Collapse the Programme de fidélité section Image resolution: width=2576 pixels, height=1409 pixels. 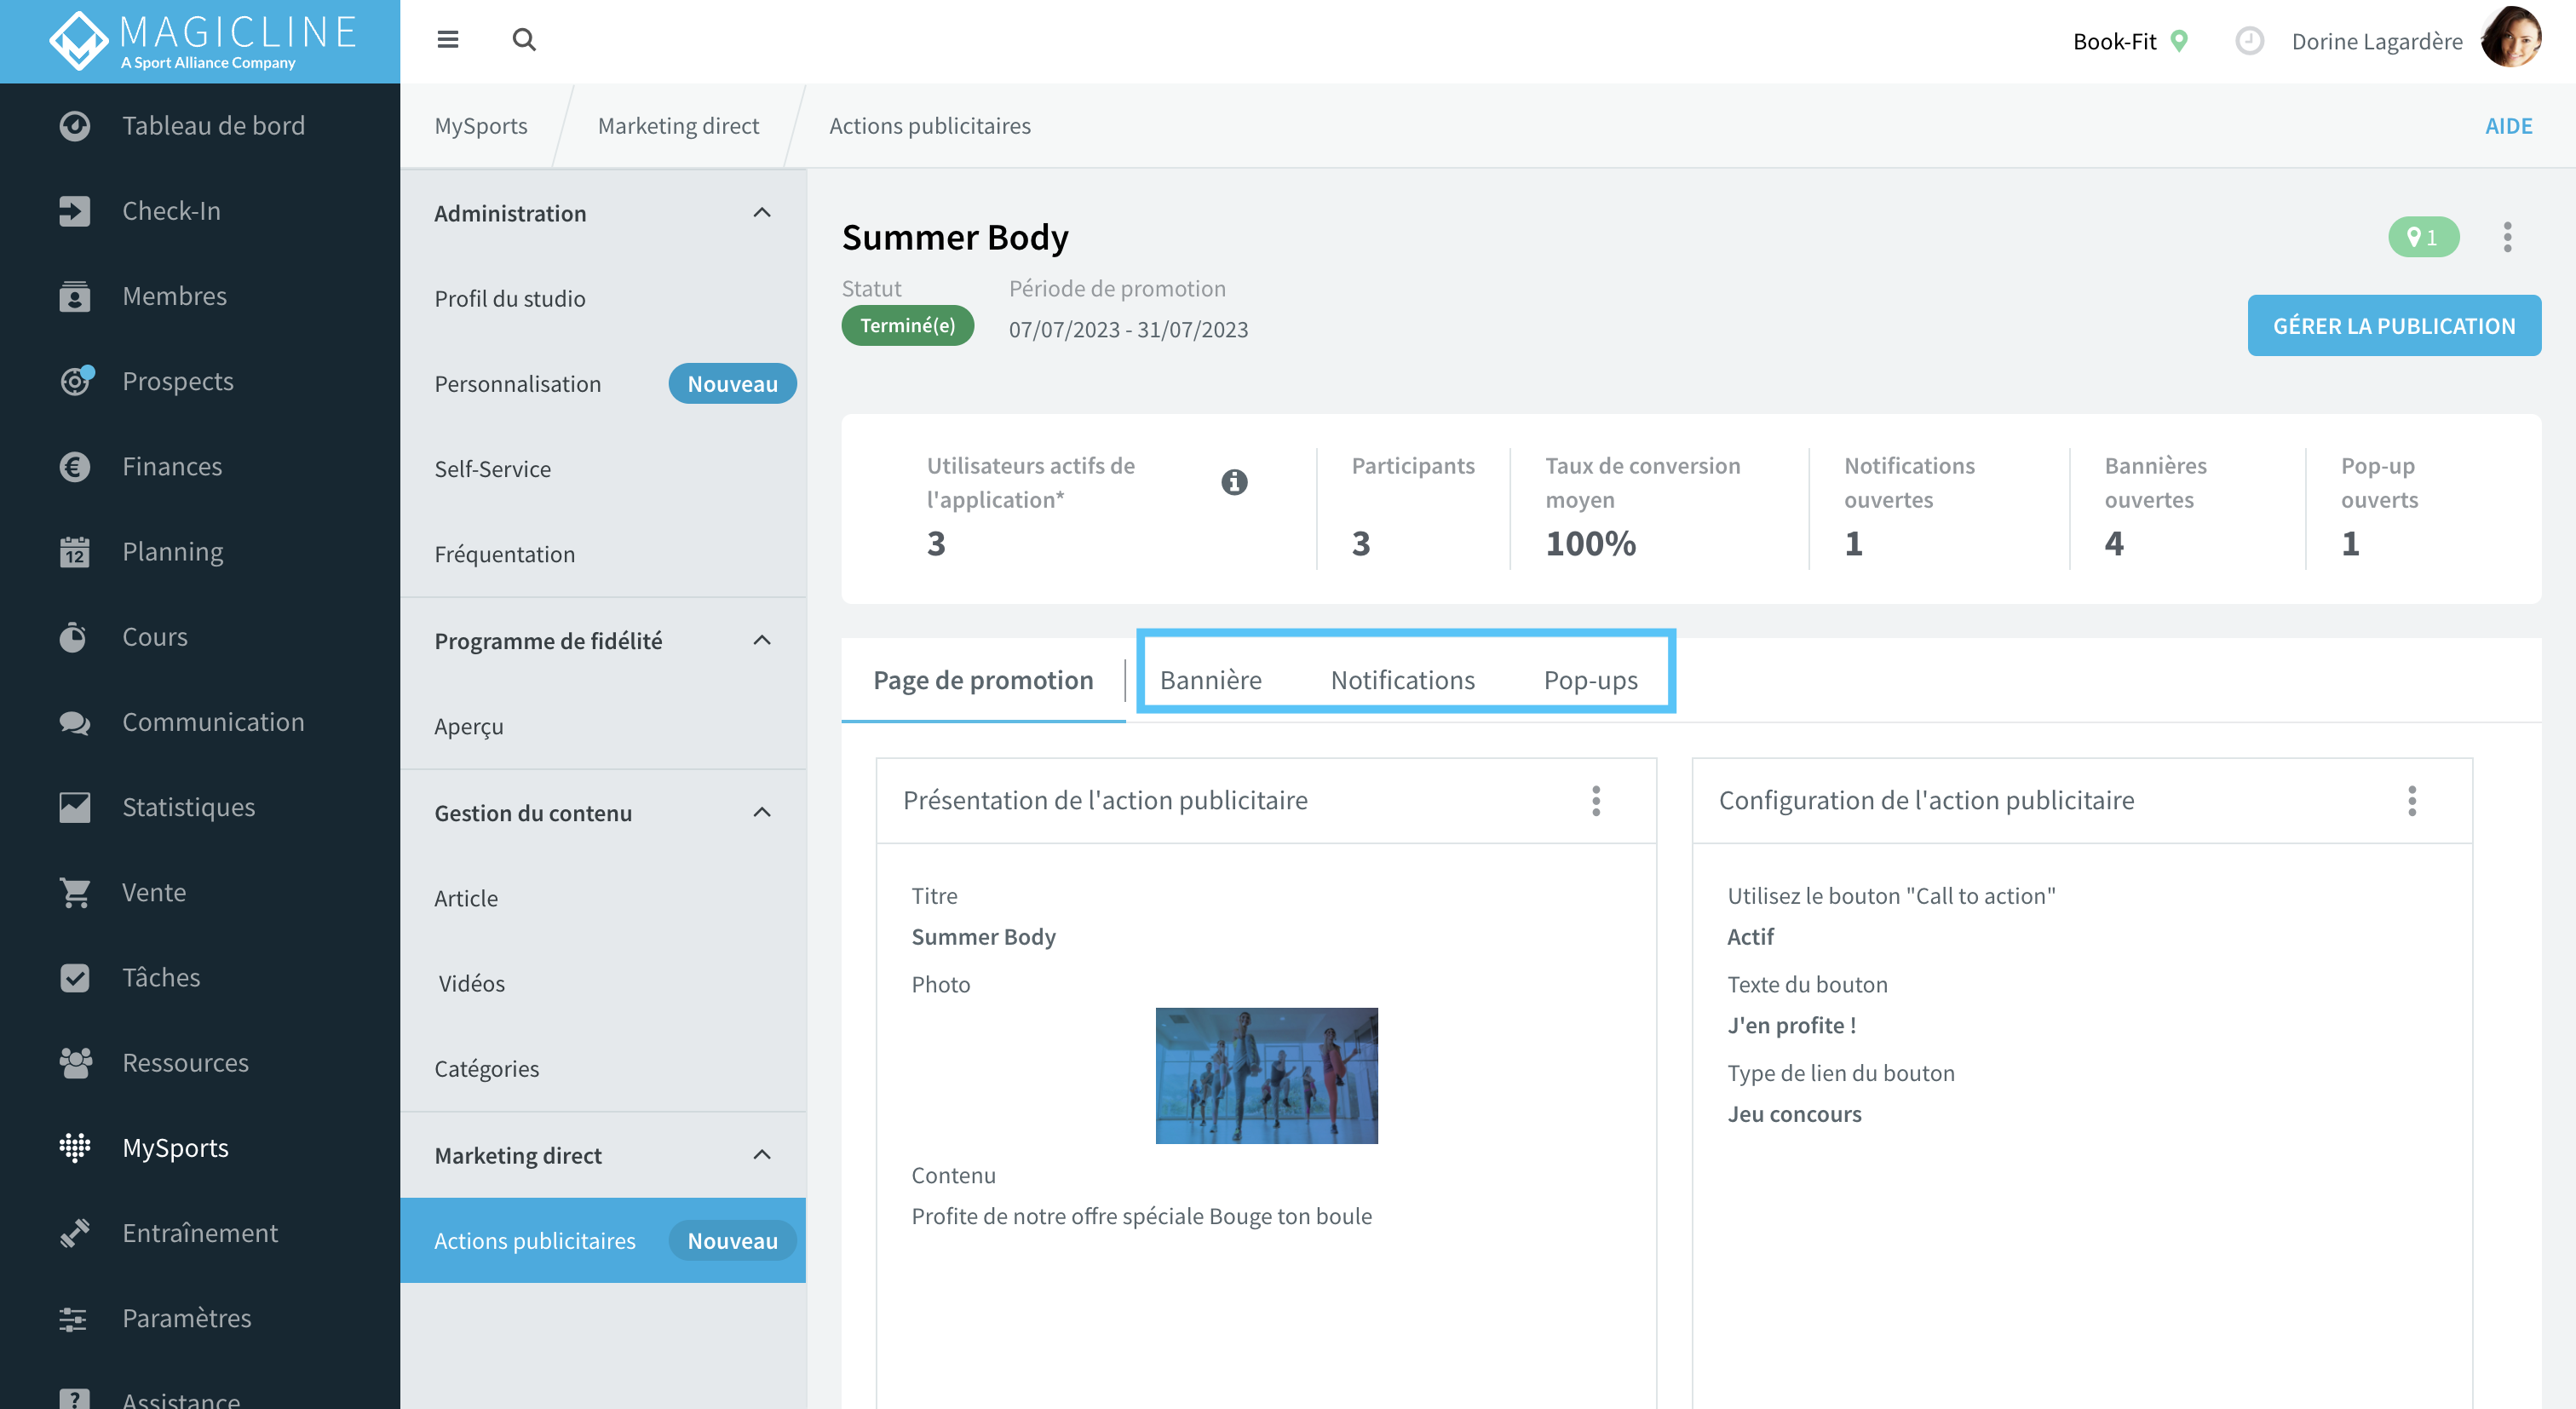coord(762,640)
